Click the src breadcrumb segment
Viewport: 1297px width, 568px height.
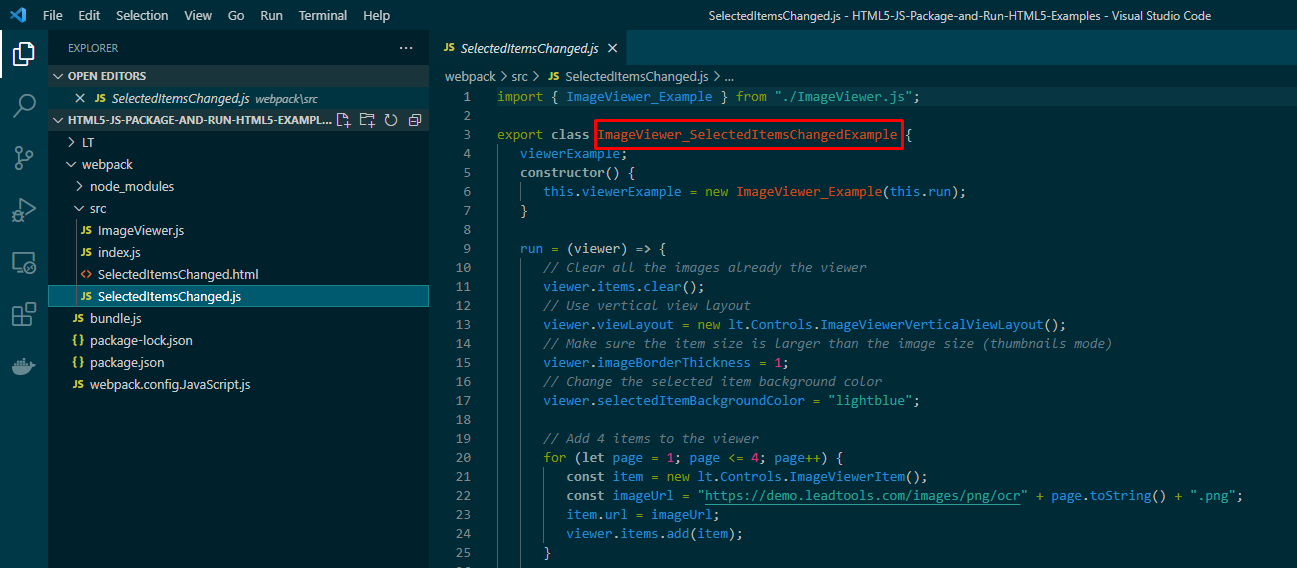point(521,76)
